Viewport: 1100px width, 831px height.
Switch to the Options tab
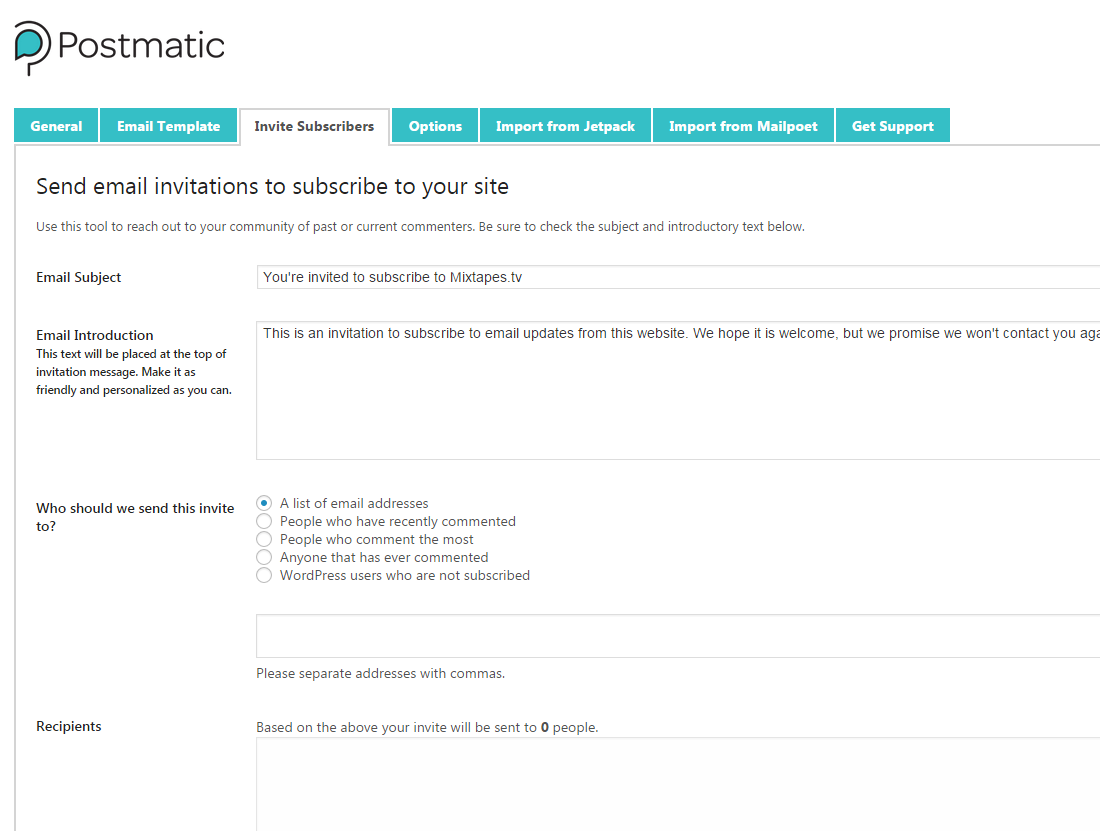(x=434, y=125)
